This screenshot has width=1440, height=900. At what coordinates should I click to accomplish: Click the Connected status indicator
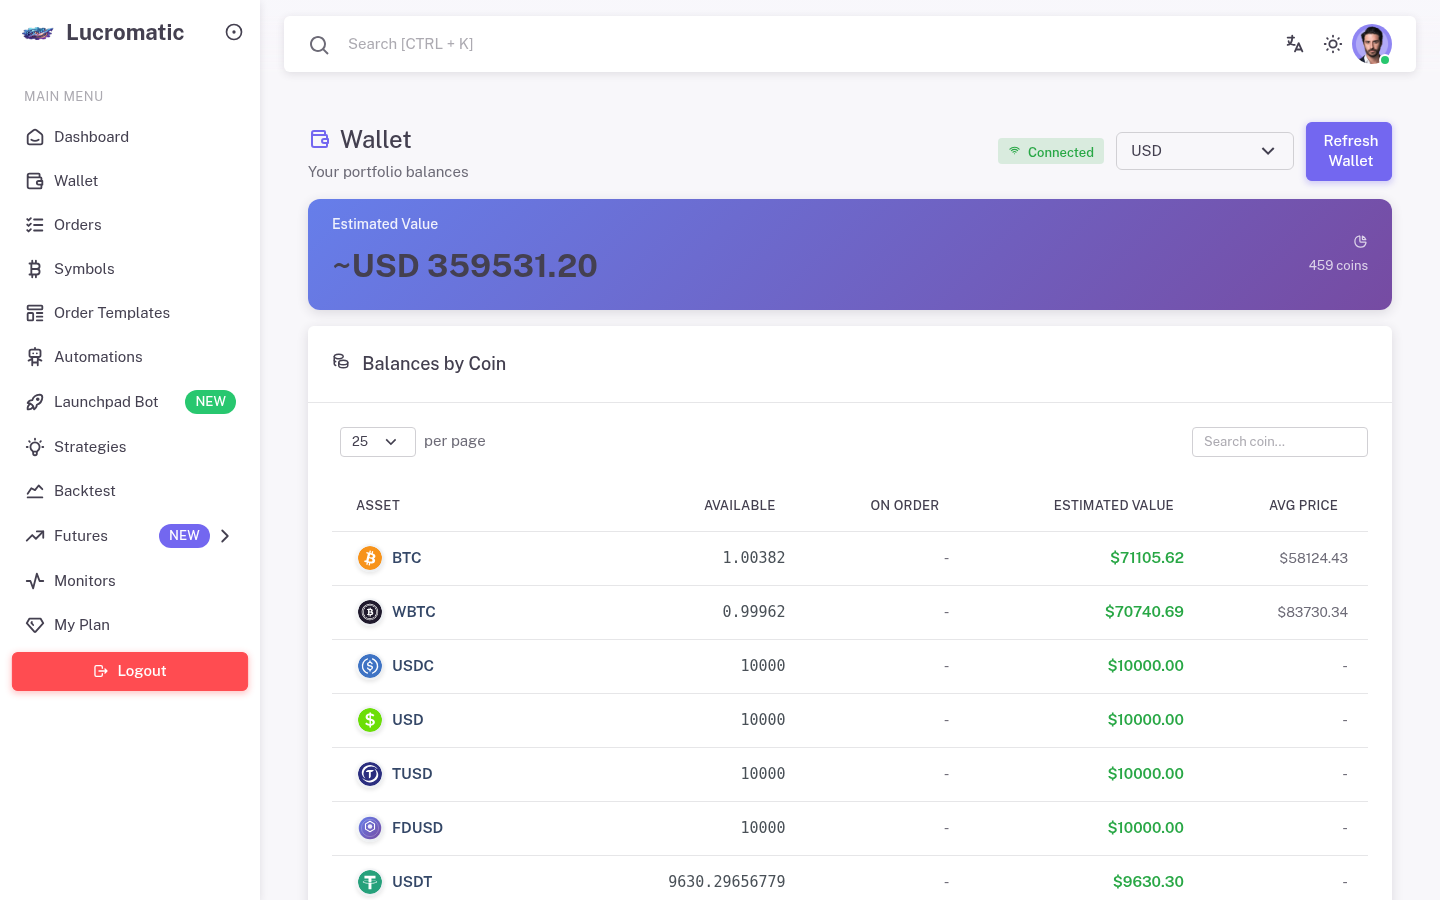coord(1051,151)
